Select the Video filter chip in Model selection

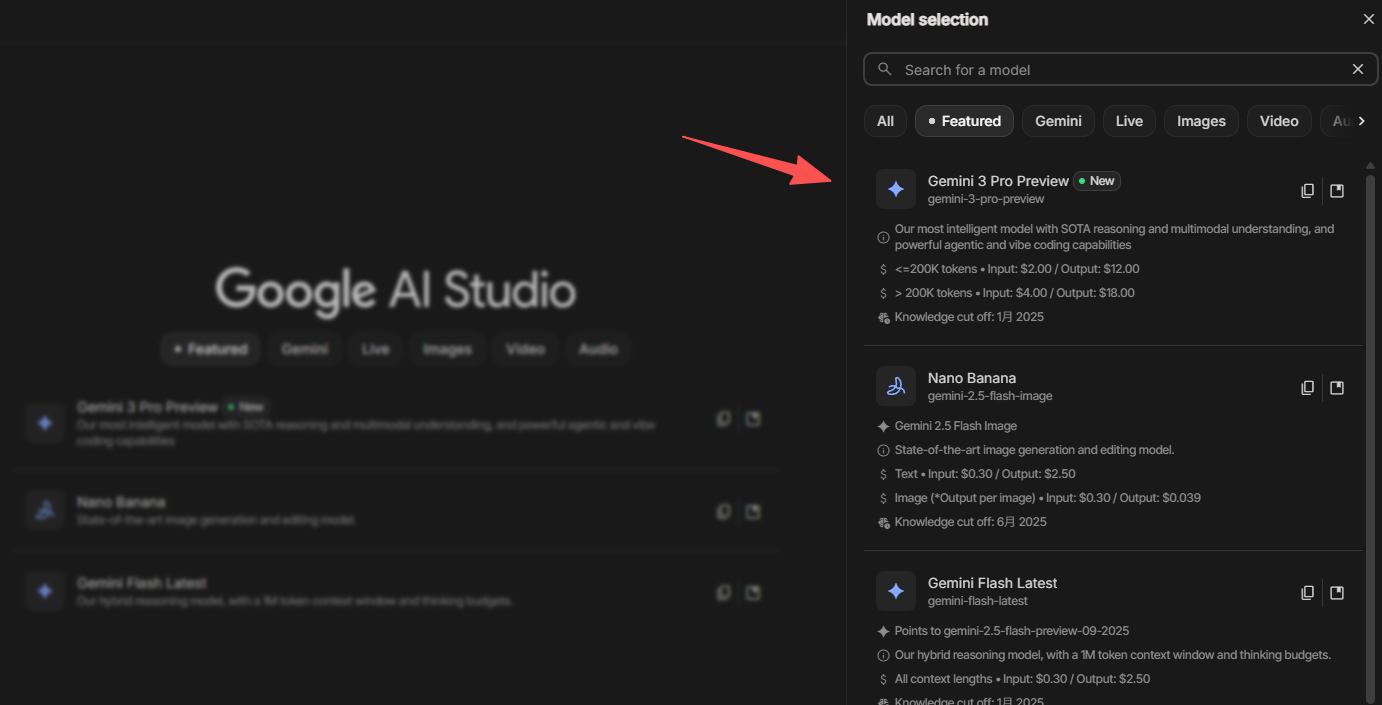[x=1279, y=121]
